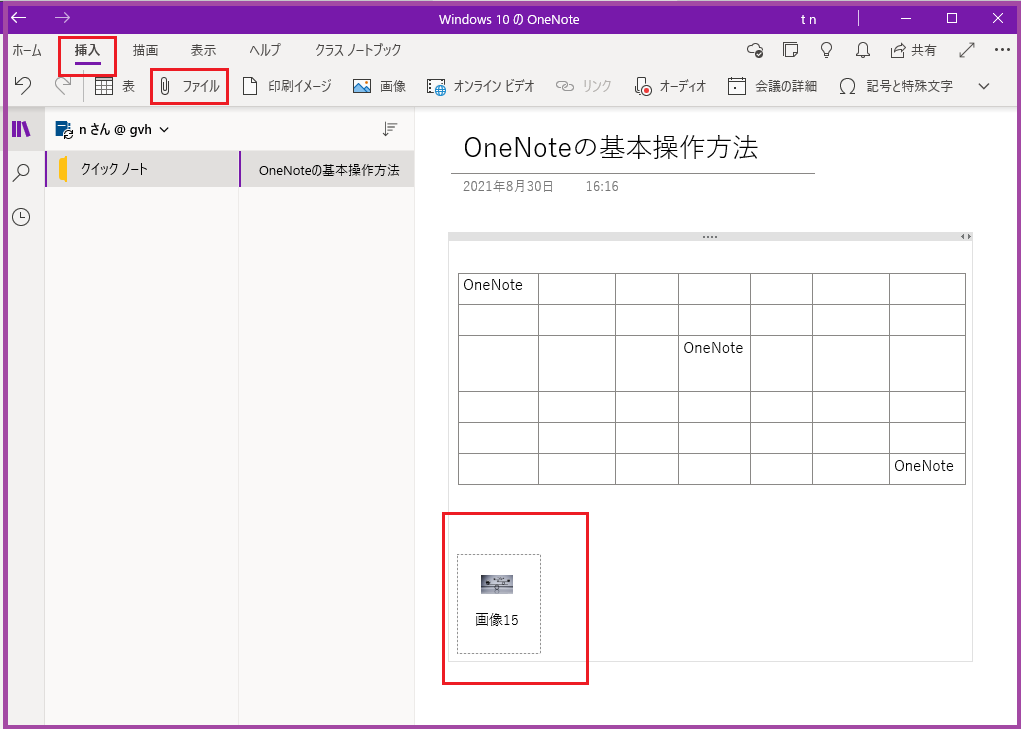
Task: Expand the notebook switcher for n さん @ gvh
Action: pos(163,128)
